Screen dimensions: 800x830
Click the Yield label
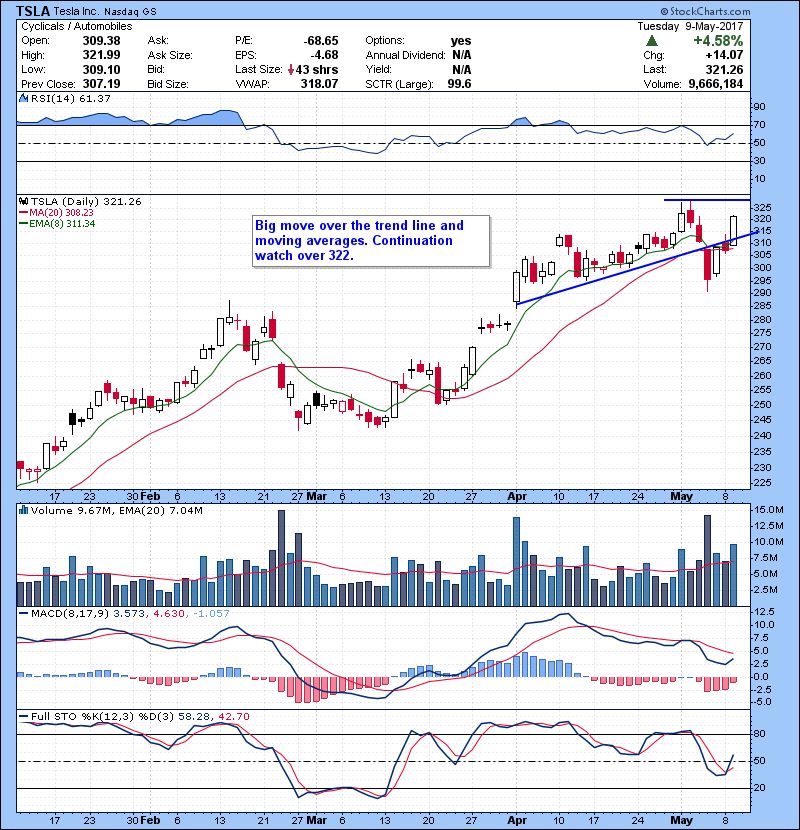tap(379, 69)
